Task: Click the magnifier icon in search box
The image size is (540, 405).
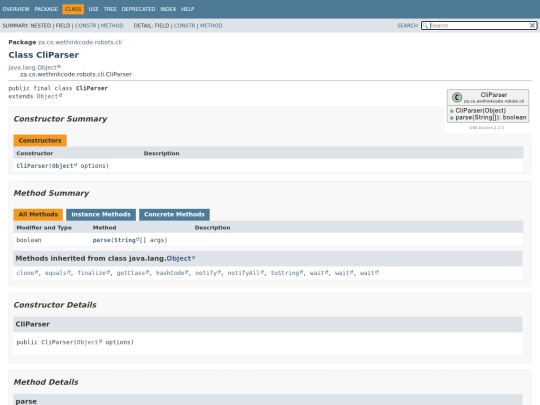Action: (425, 25)
